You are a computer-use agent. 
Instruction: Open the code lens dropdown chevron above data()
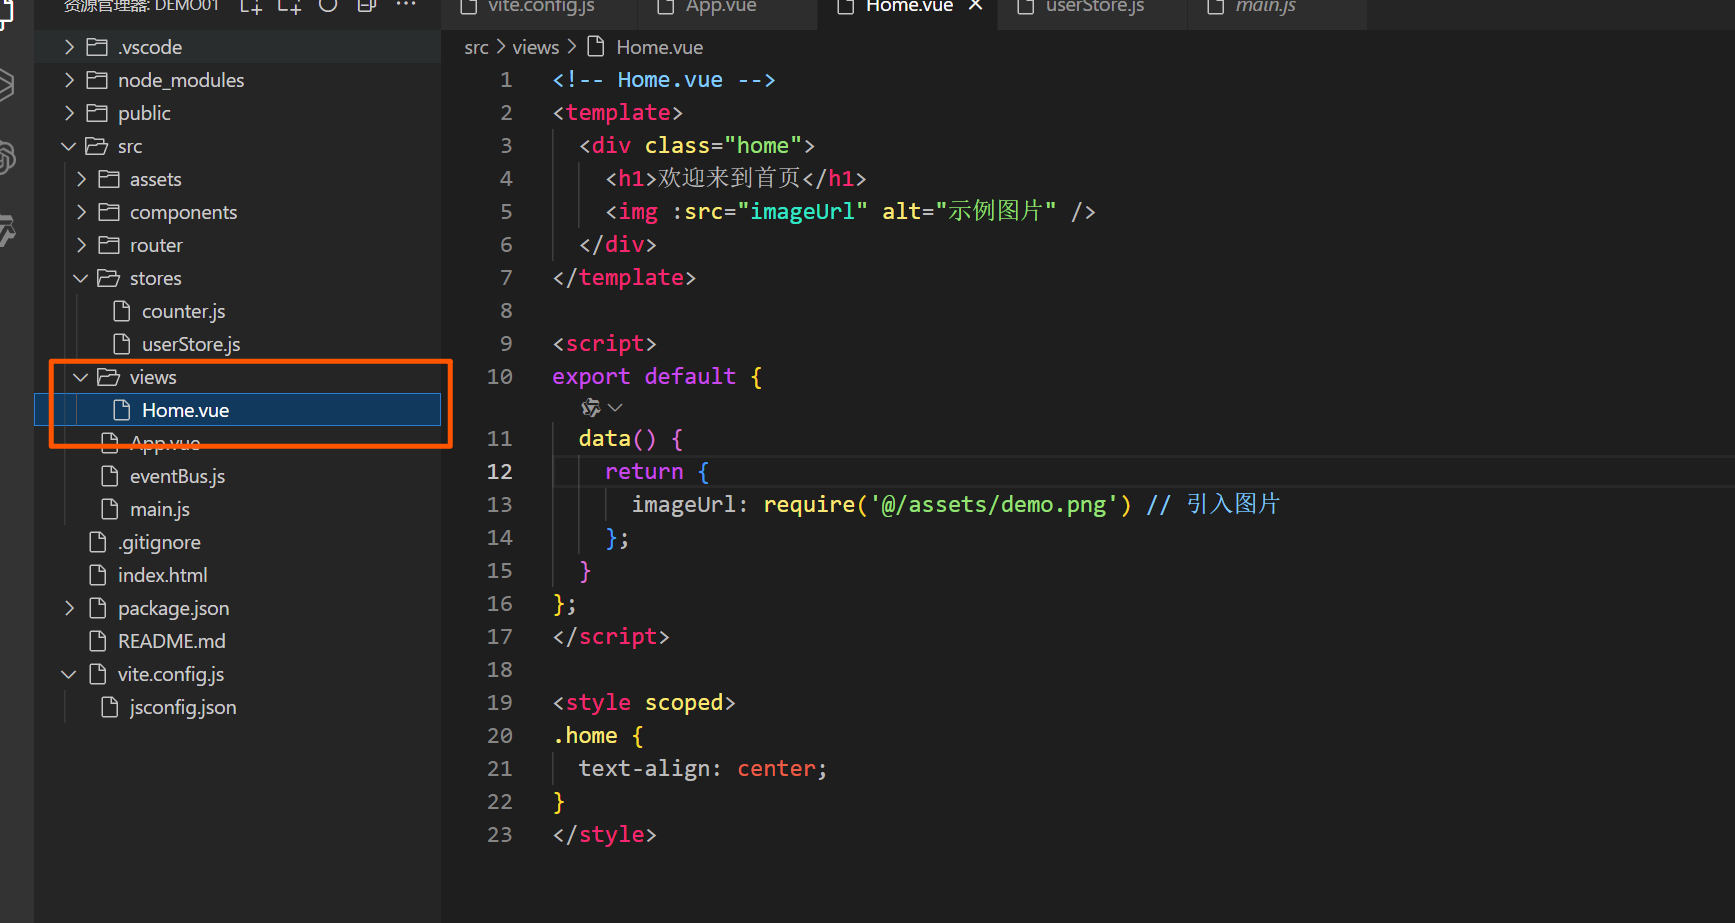point(615,407)
